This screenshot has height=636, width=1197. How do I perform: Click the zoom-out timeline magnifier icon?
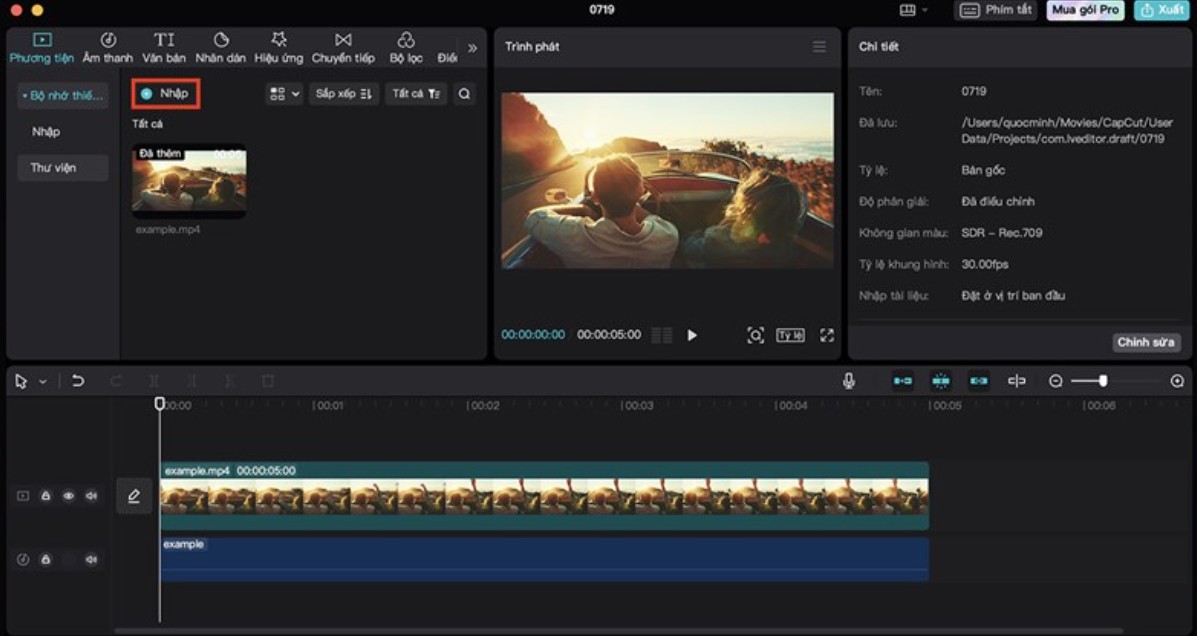(1055, 381)
